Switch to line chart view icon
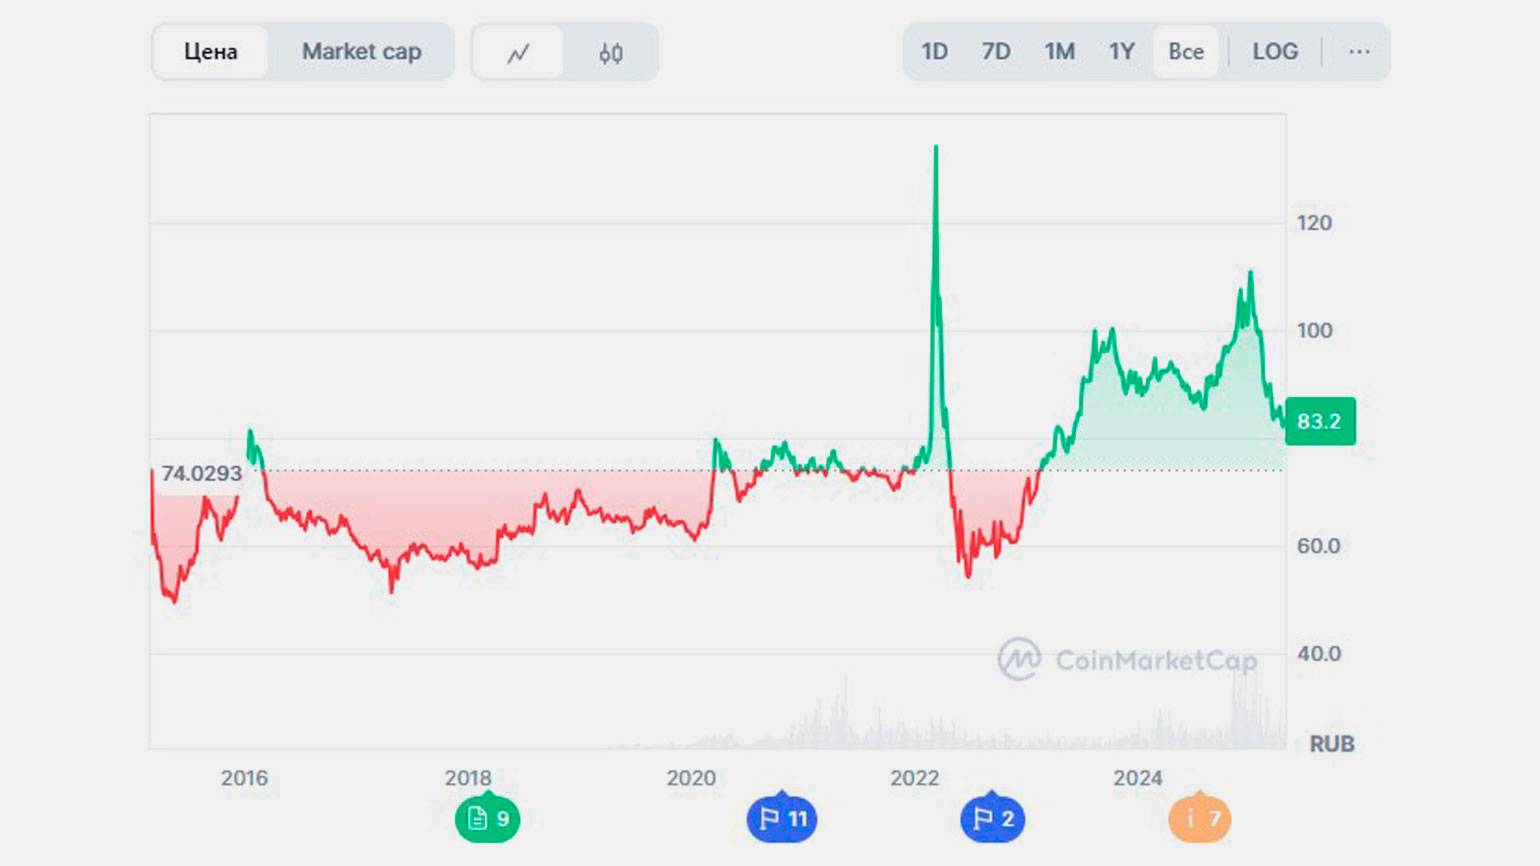The image size is (1540, 866). tap(518, 52)
